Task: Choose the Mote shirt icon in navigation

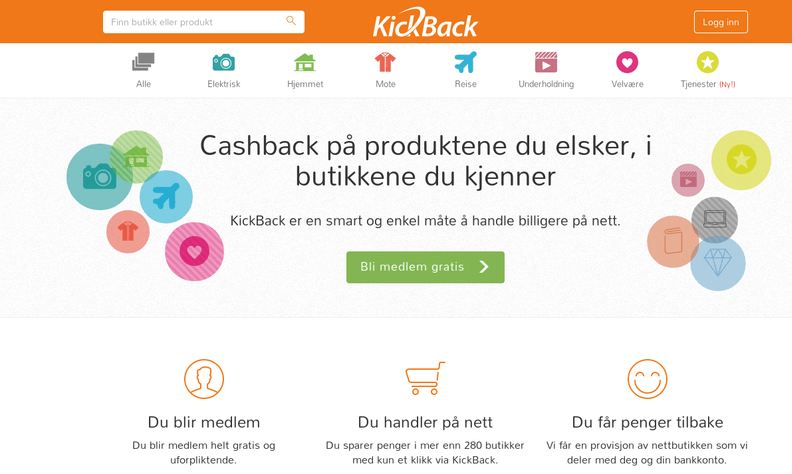Action: tap(385, 62)
